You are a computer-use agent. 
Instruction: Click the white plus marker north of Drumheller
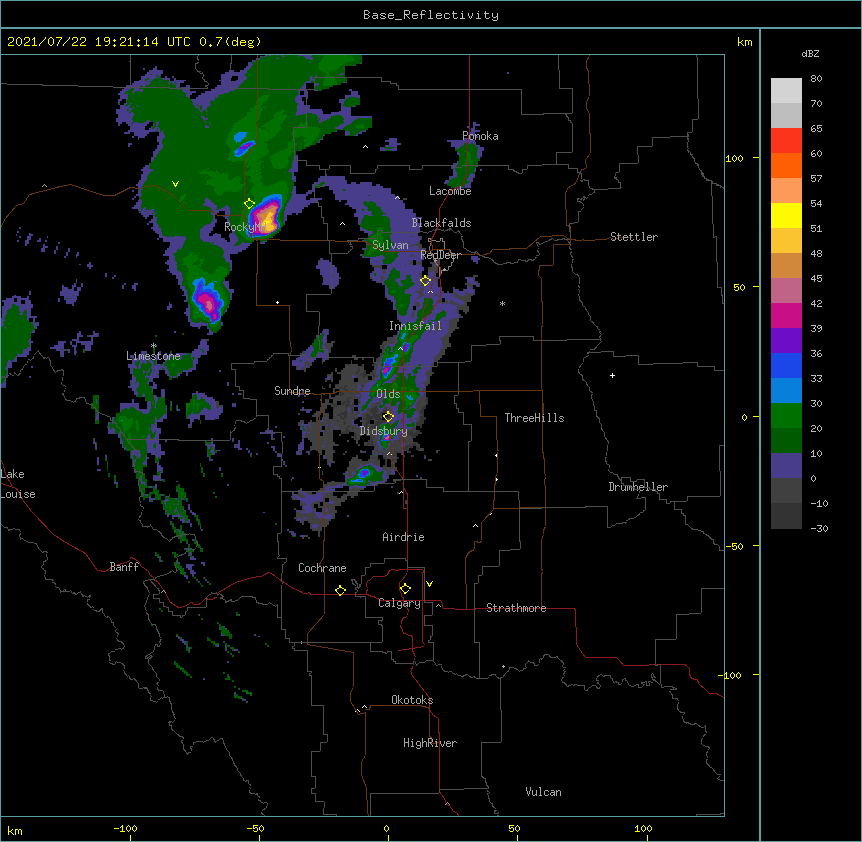[x=612, y=375]
